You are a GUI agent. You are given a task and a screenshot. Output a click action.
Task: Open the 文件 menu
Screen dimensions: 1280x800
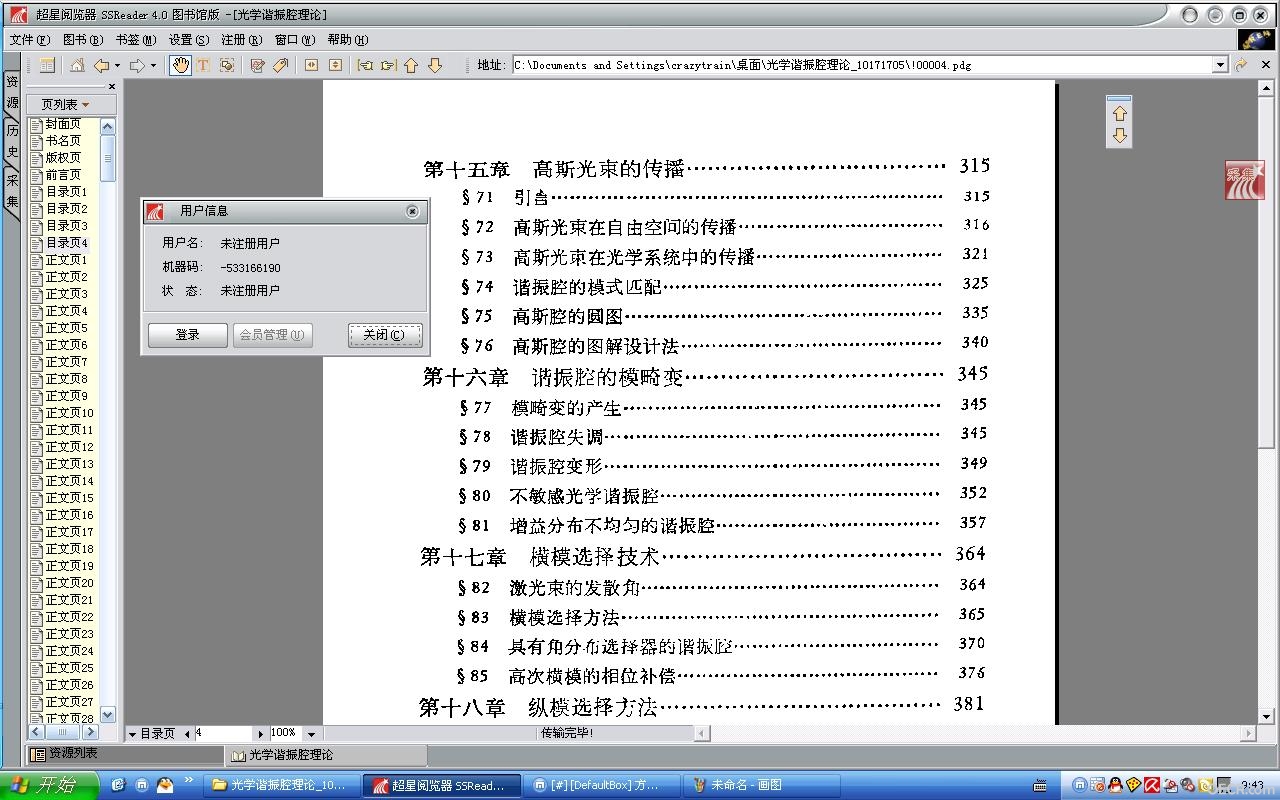pos(30,40)
